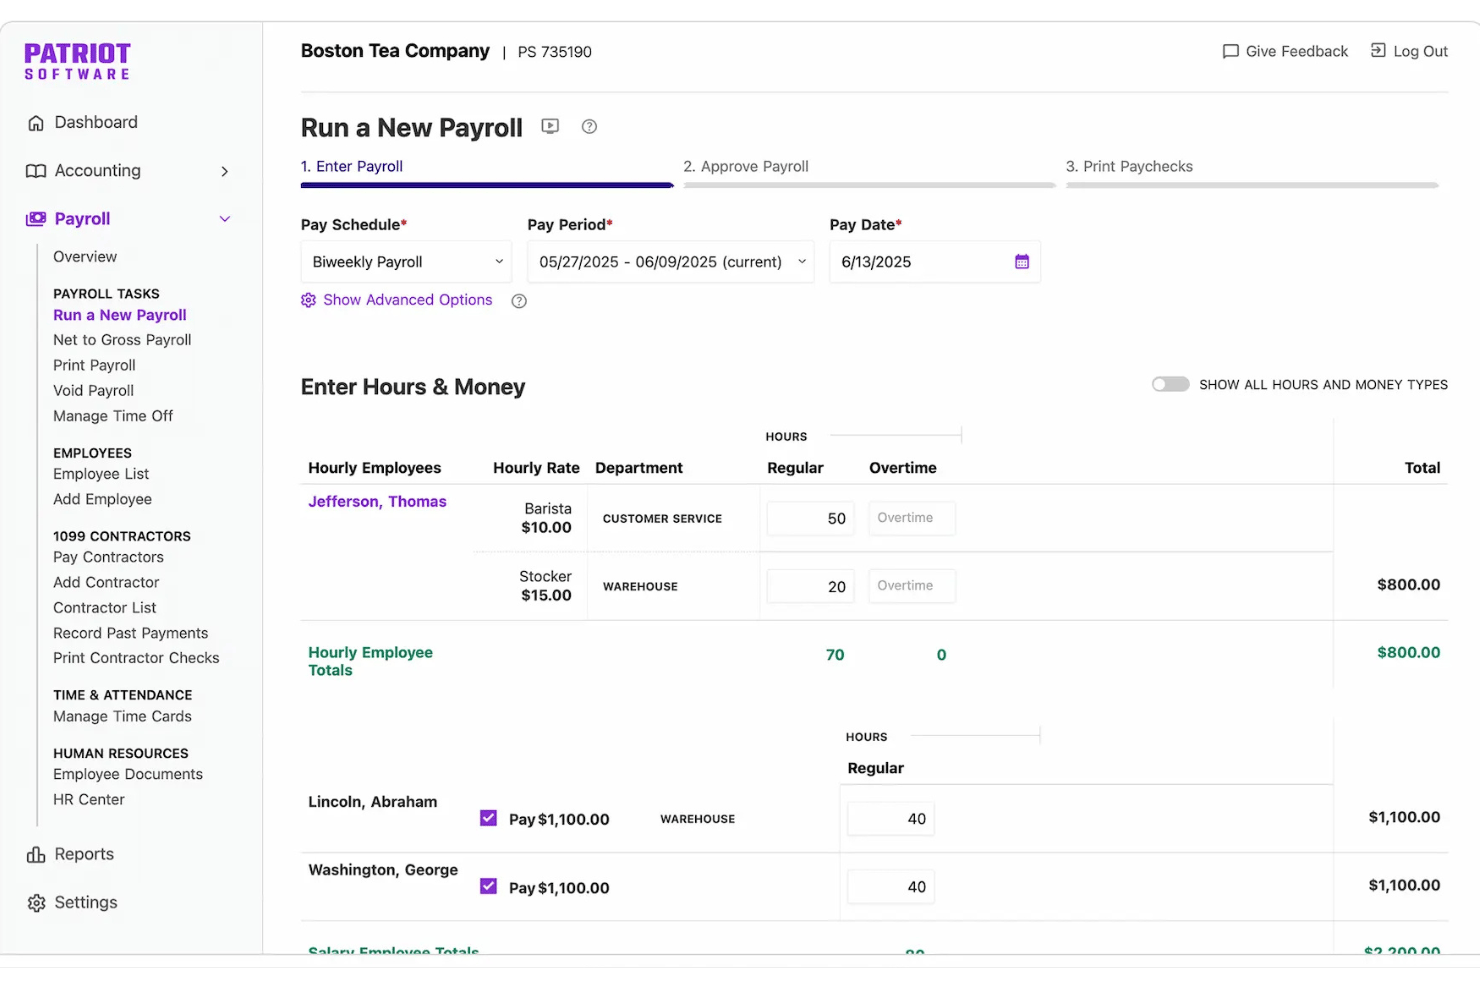Open Dashboard in the sidebar
1480x987 pixels.
point(96,122)
